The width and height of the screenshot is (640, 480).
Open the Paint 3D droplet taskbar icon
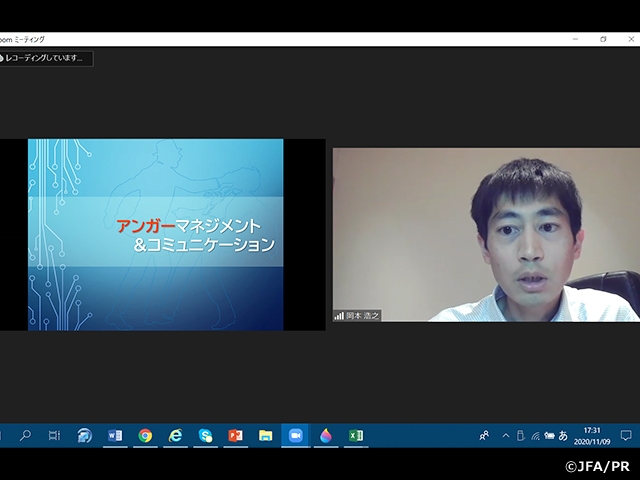325,435
